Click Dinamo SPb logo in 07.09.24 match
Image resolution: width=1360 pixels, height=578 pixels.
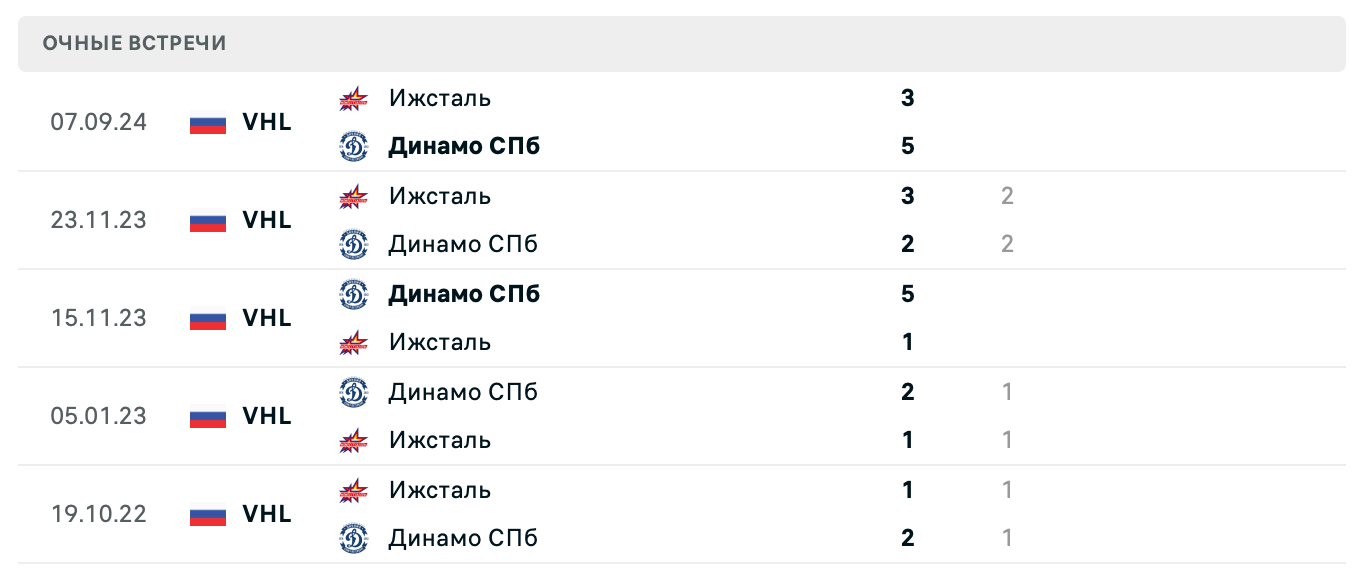pyautogui.click(x=354, y=147)
